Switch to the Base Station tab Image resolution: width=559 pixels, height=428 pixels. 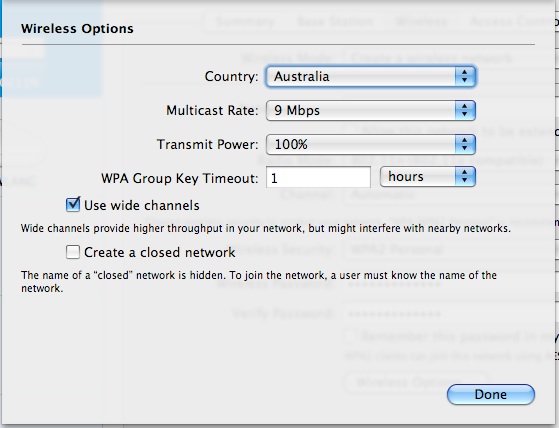click(x=335, y=22)
